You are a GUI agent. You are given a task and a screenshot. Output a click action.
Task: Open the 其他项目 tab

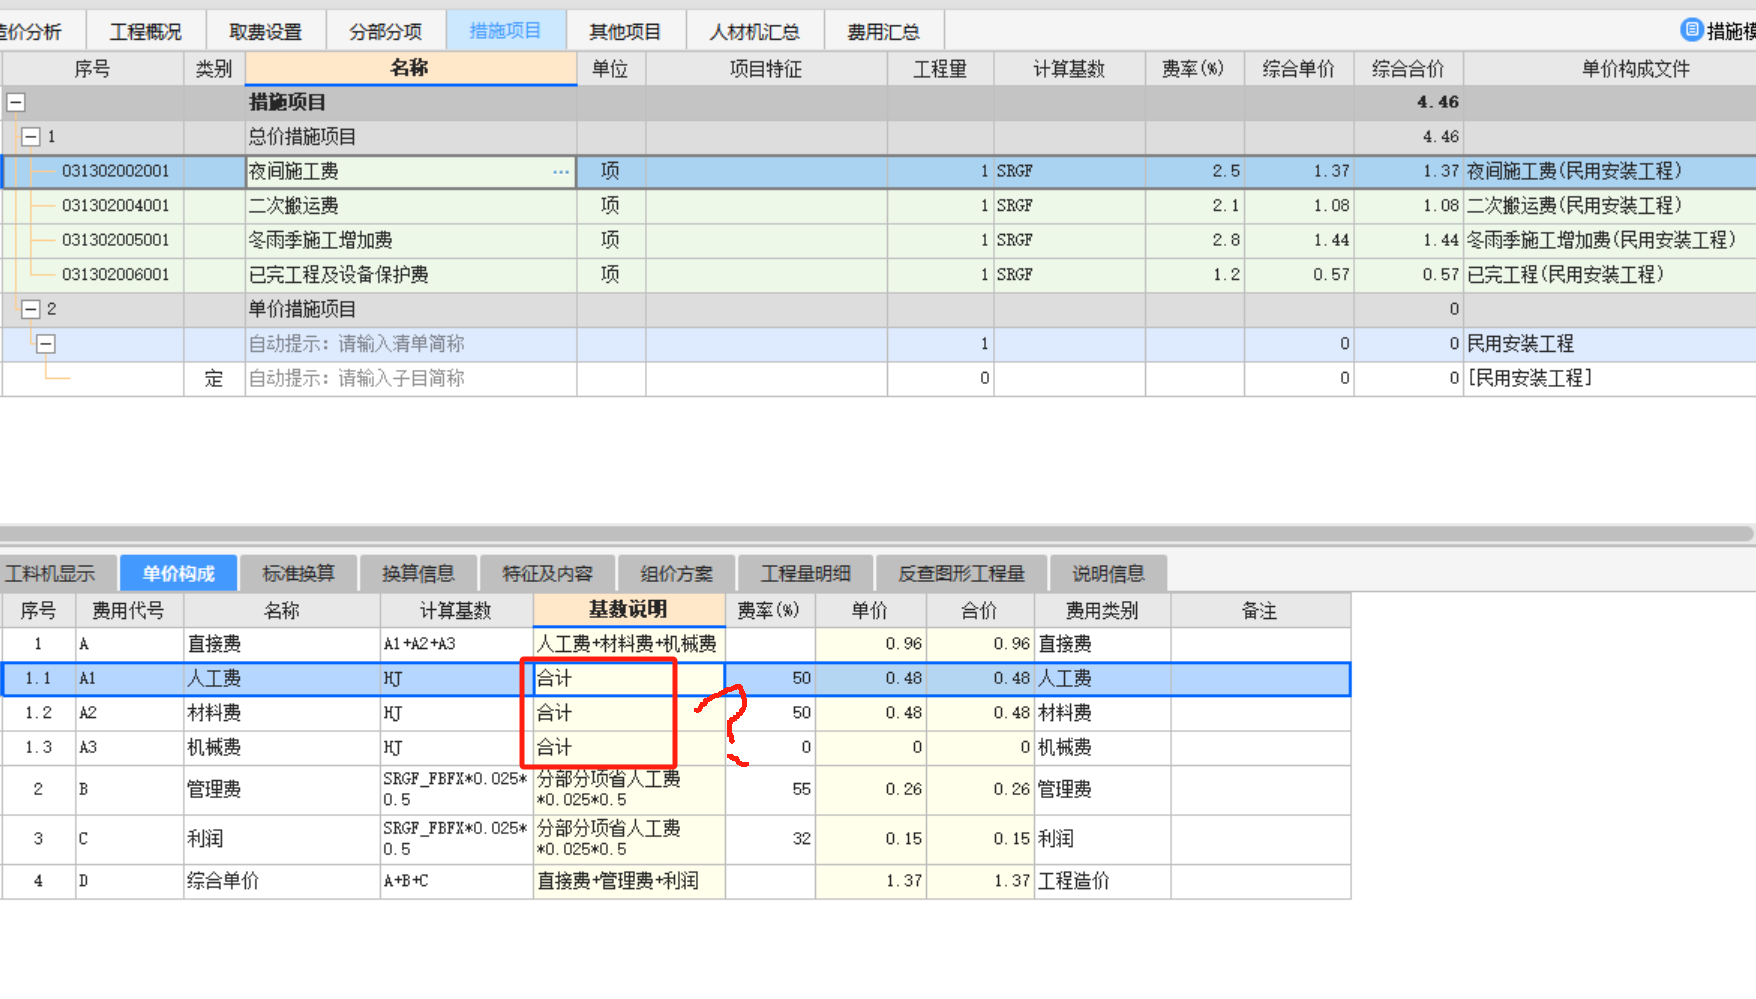click(626, 32)
